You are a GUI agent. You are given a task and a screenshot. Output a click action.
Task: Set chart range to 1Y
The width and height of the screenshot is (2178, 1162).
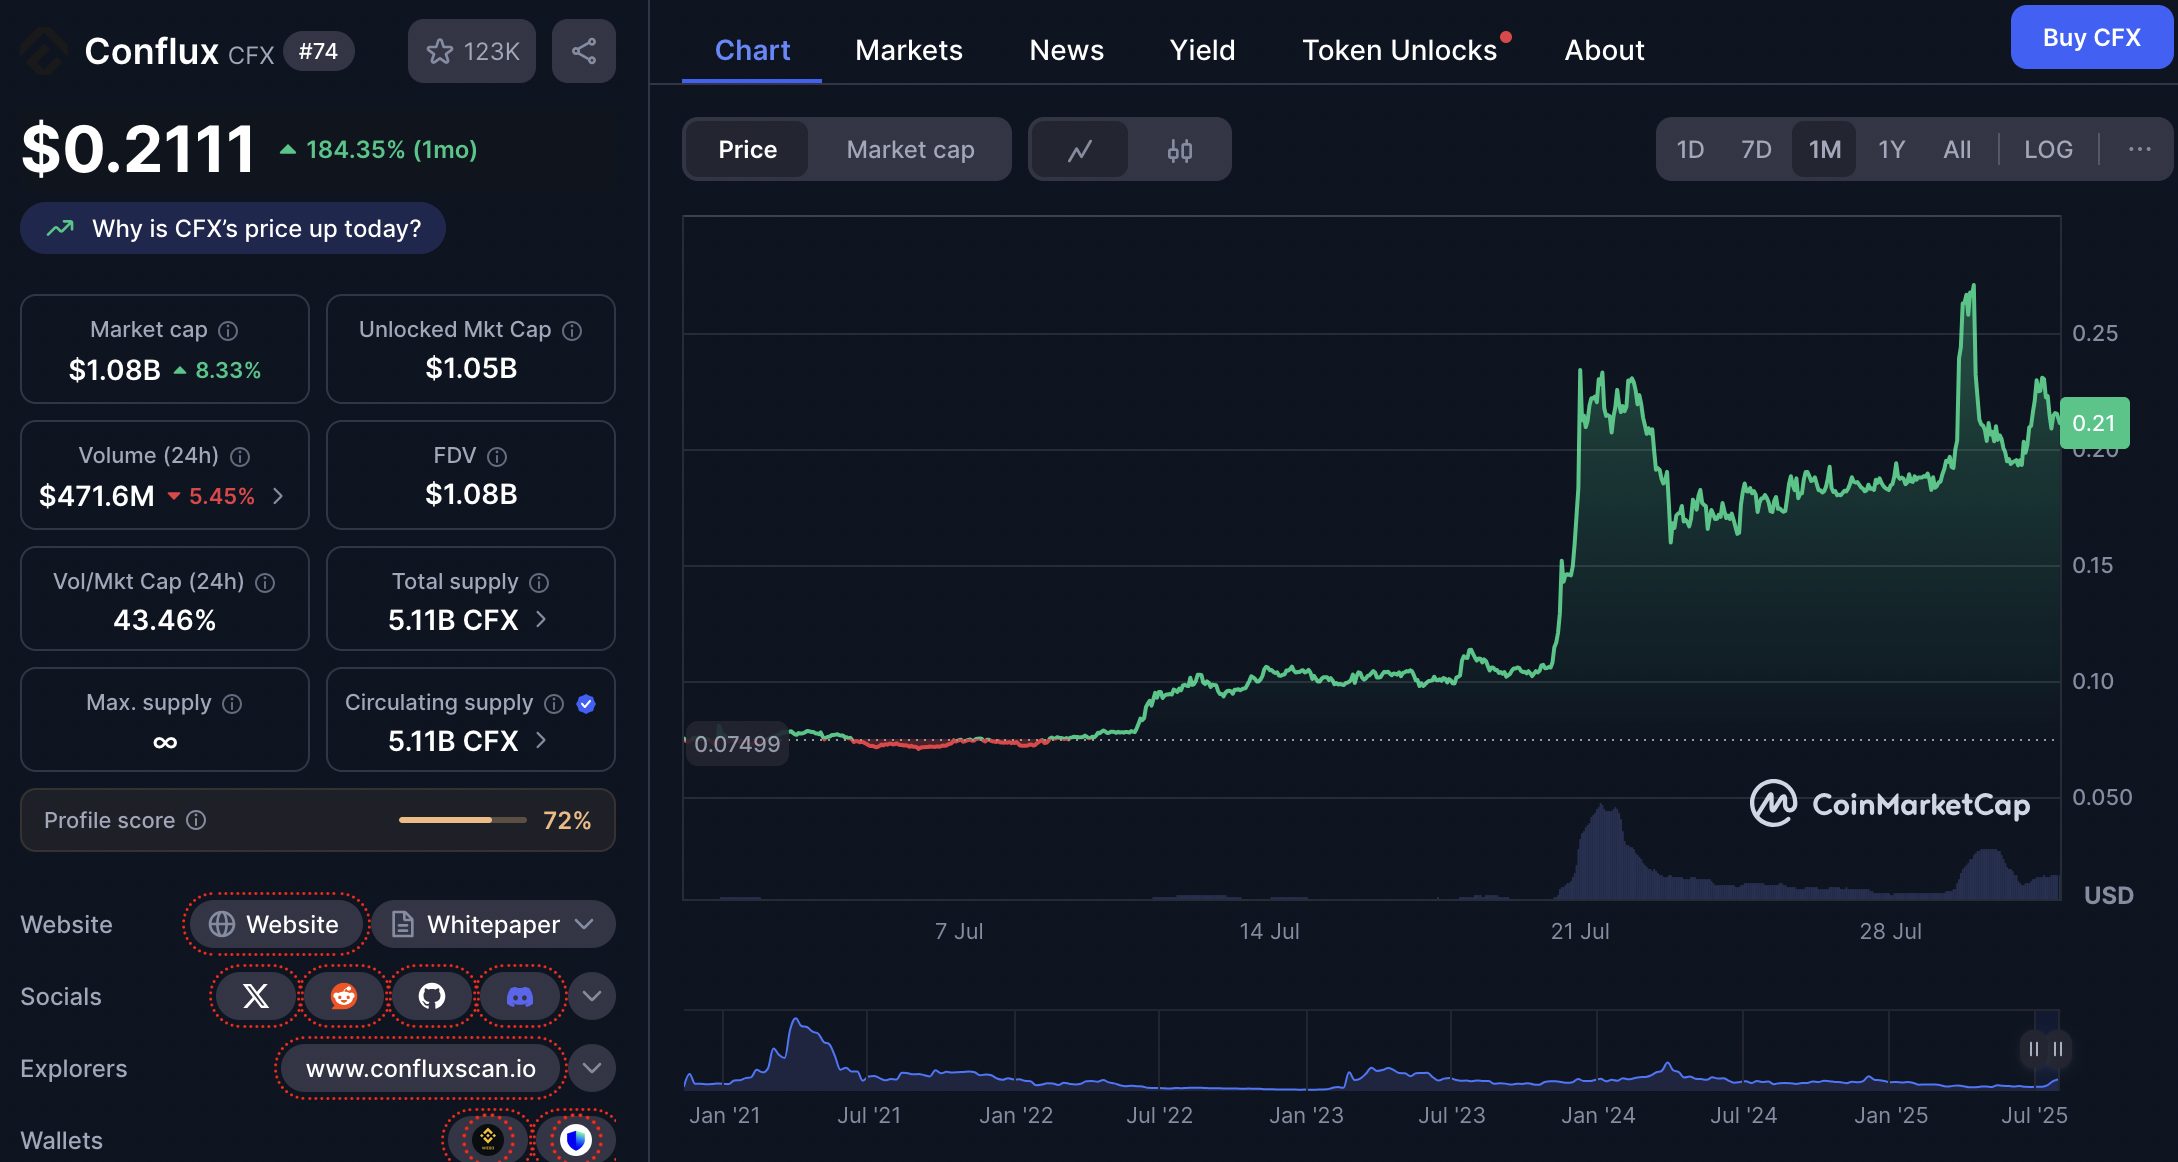pos(1891,150)
